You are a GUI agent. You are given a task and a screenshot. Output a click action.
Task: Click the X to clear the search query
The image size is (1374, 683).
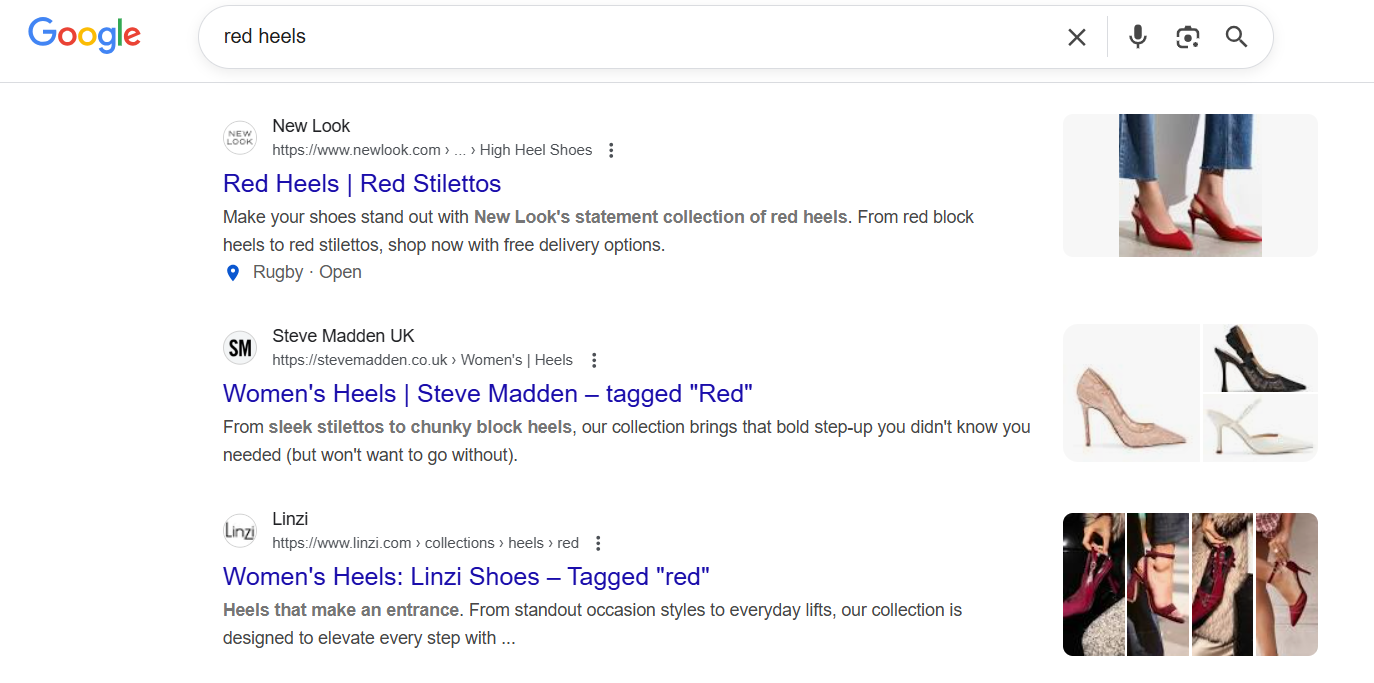[x=1077, y=36]
